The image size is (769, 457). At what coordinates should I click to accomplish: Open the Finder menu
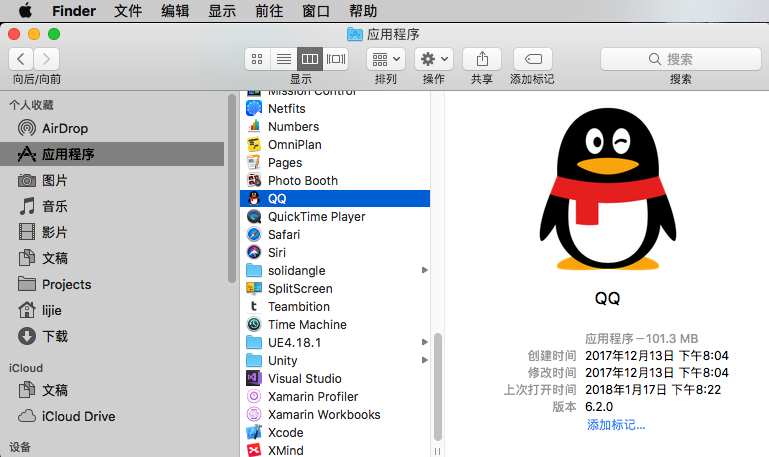(x=74, y=11)
